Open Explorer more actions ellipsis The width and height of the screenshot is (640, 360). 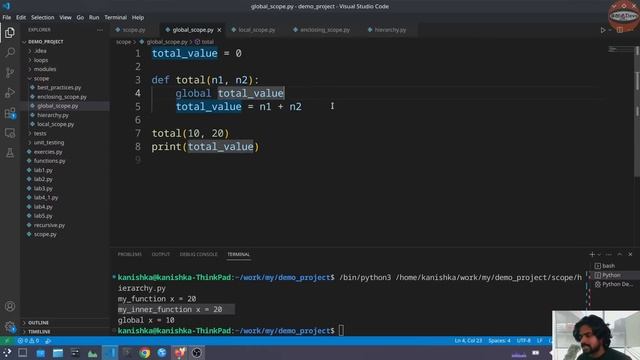100,30
